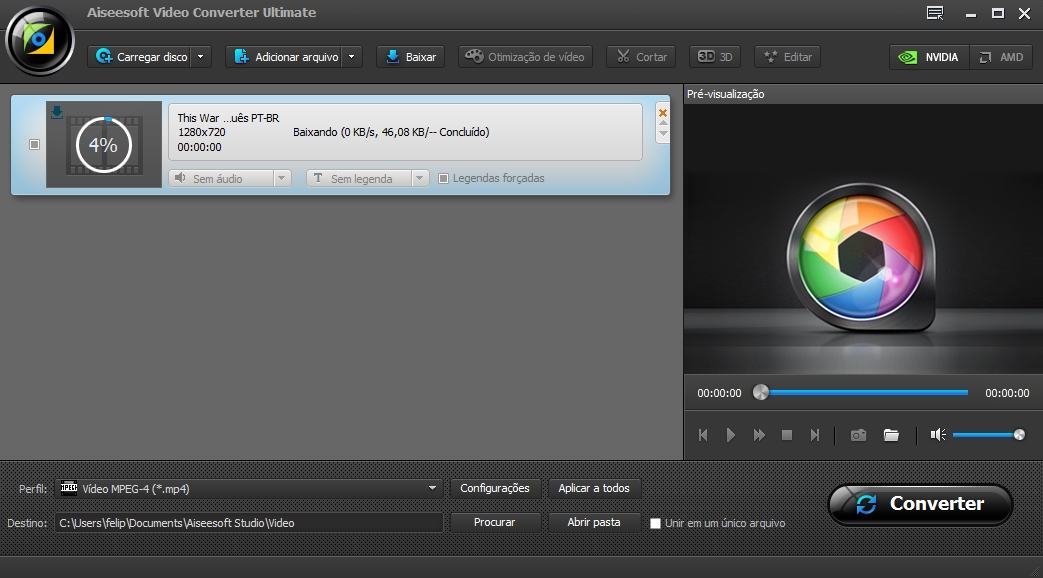The height and width of the screenshot is (578, 1043).
Task: Click the 1280x720 resolution text
Action: (x=202, y=132)
